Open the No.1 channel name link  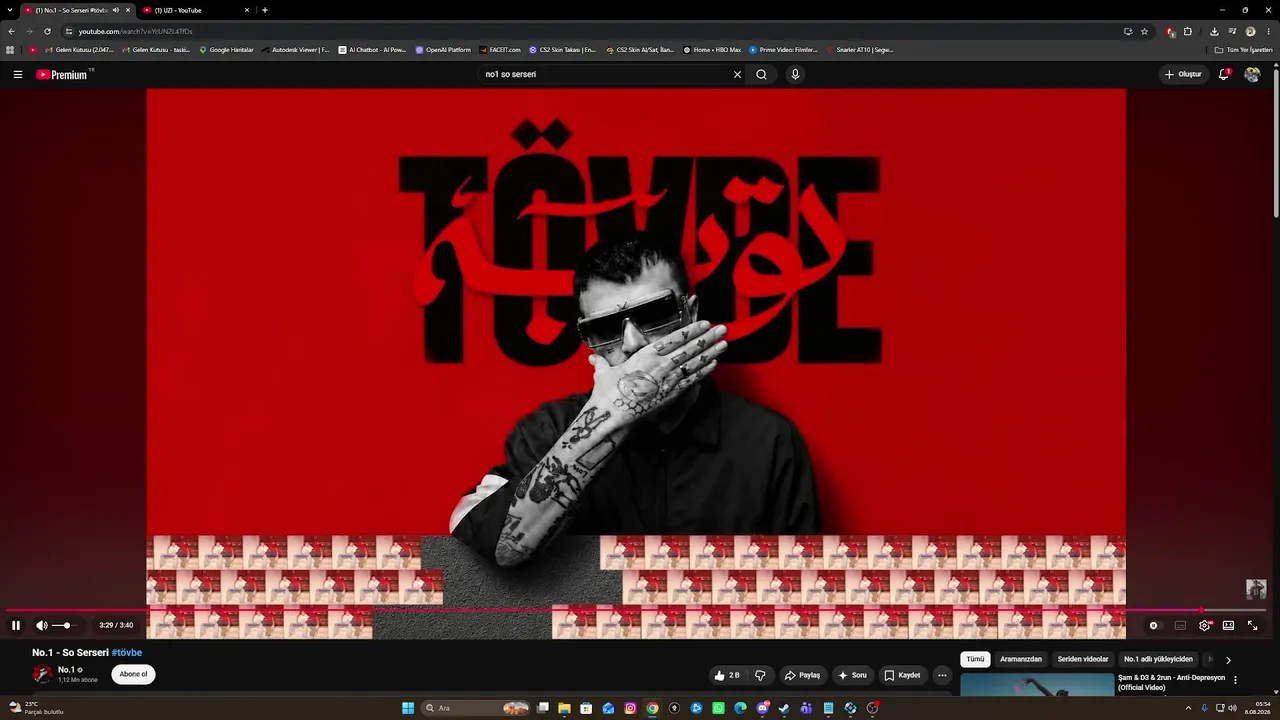(x=66, y=670)
